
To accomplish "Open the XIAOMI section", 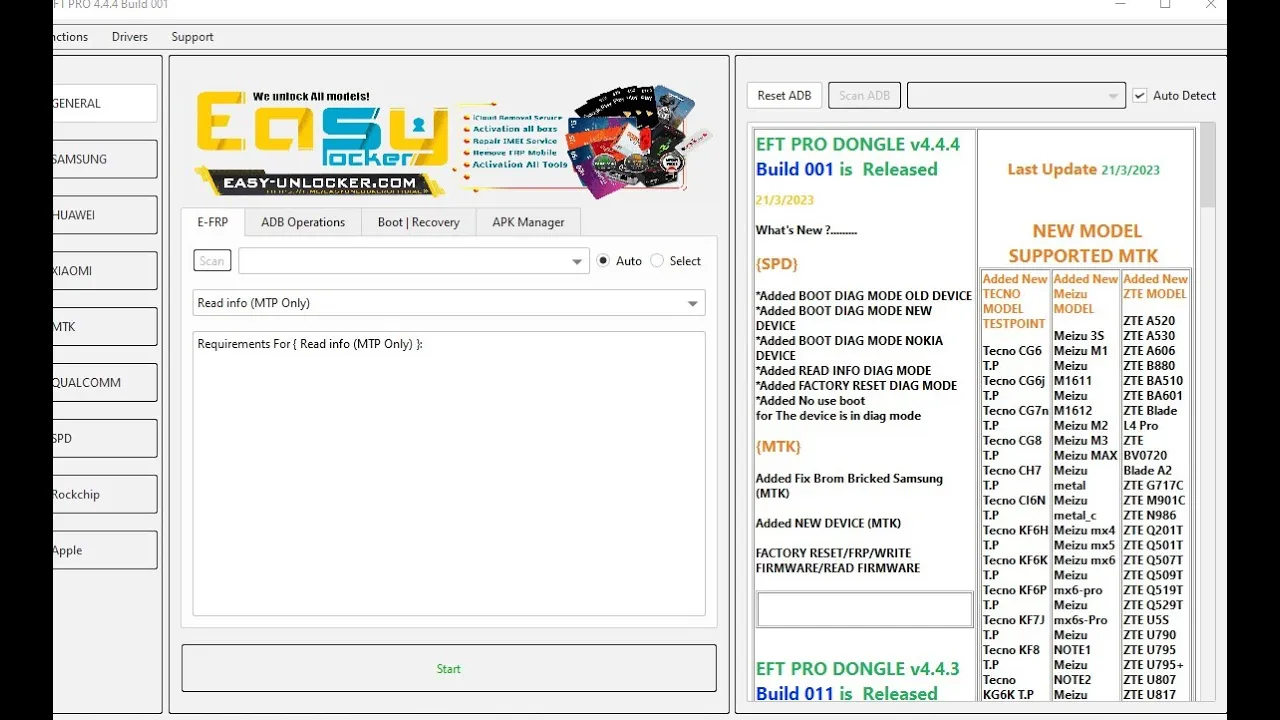I will pyautogui.click(x=105, y=271).
